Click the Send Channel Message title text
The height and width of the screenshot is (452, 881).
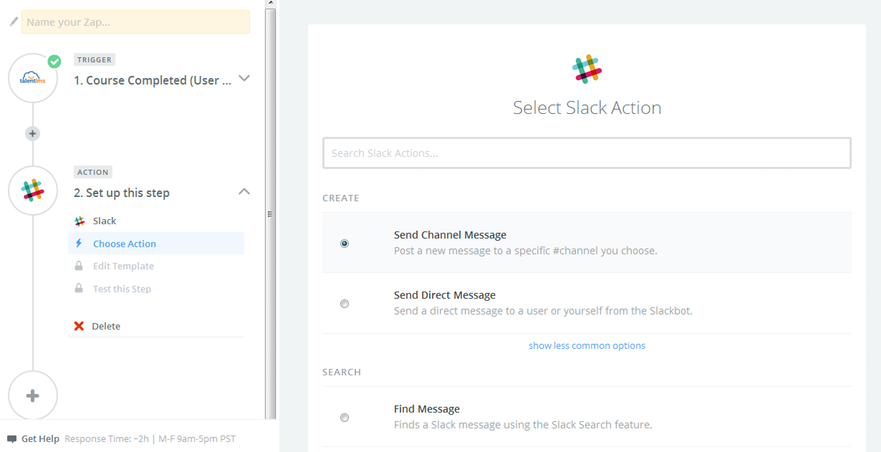click(450, 235)
